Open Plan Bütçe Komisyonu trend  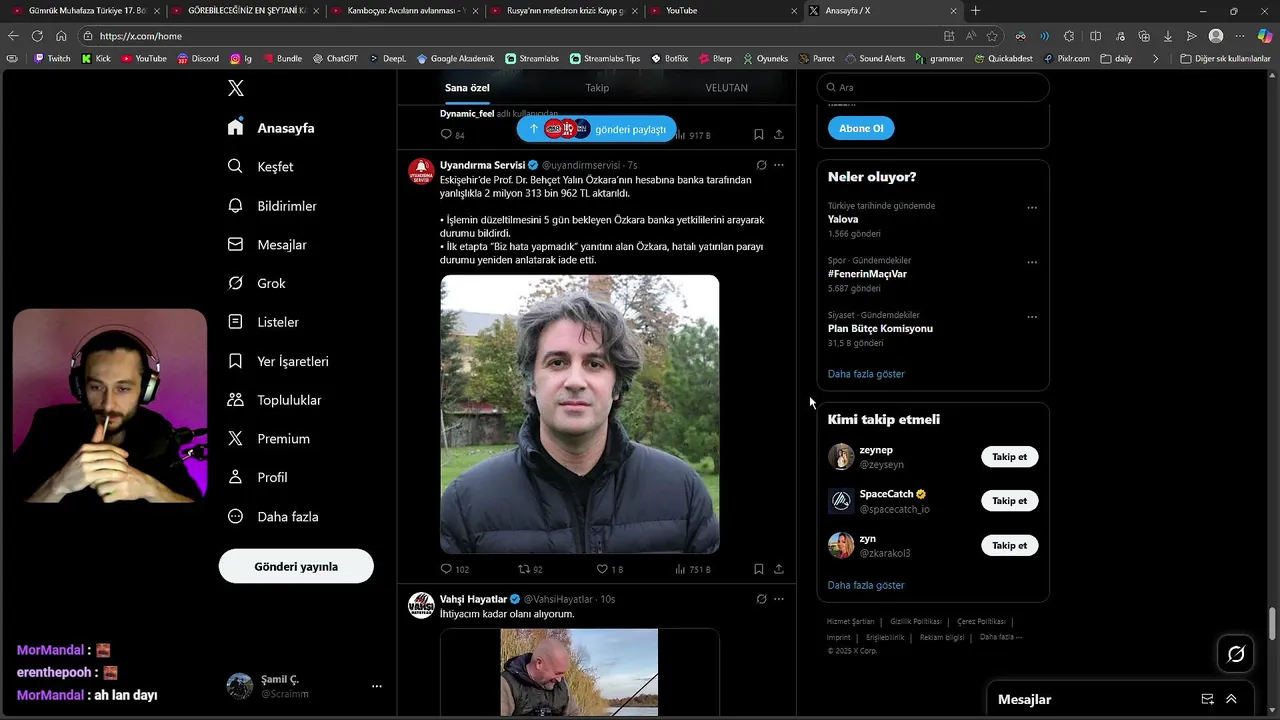[x=880, y=328]
